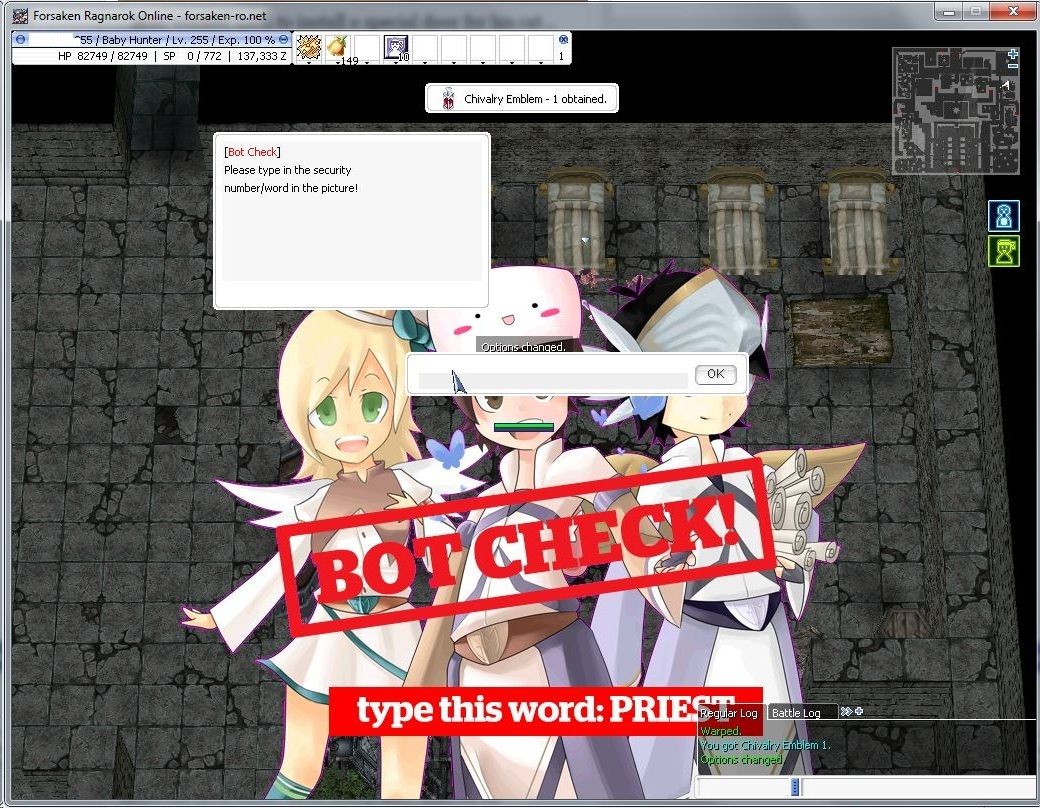The image size is (1040, 808).
Task: Click the "type this word: PRIEST" banner
Action: [x=546, y=710]
